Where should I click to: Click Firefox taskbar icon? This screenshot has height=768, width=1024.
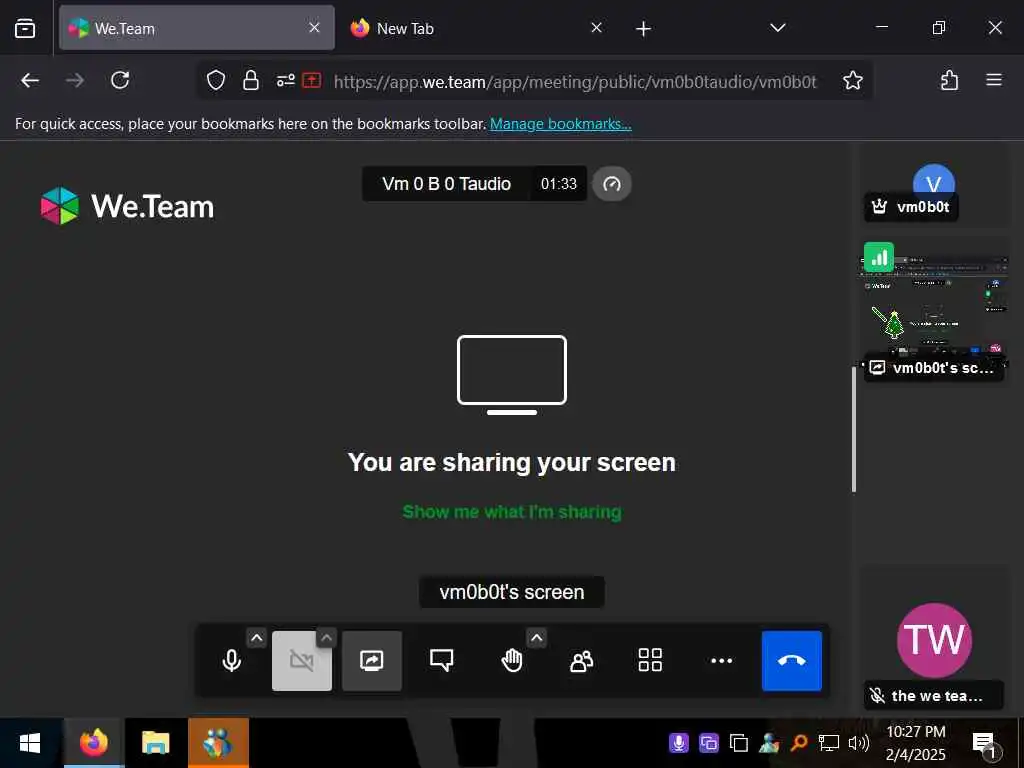coord(93,743)
